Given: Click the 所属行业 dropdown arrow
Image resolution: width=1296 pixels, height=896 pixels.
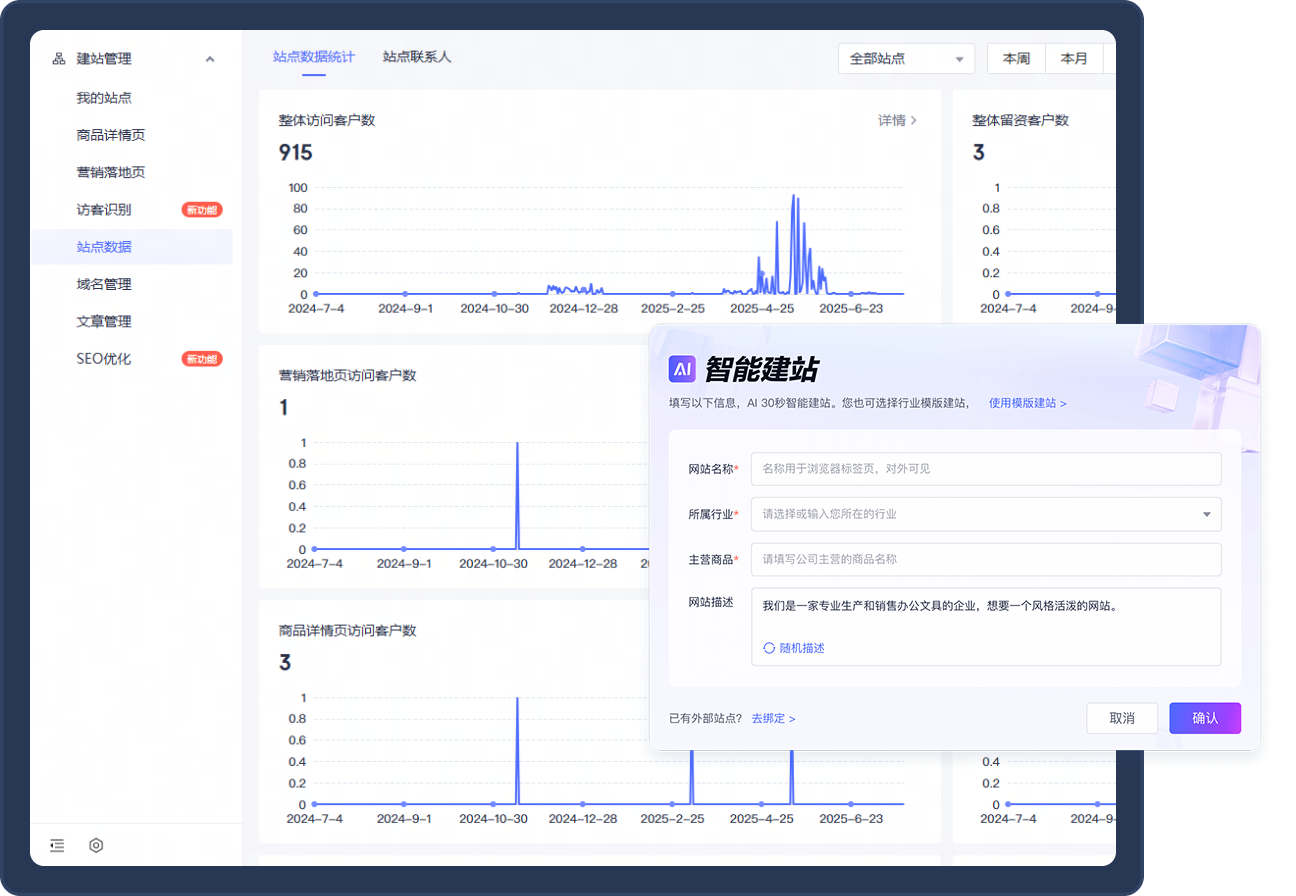Looking at the screenshot, I should 1207,515.
